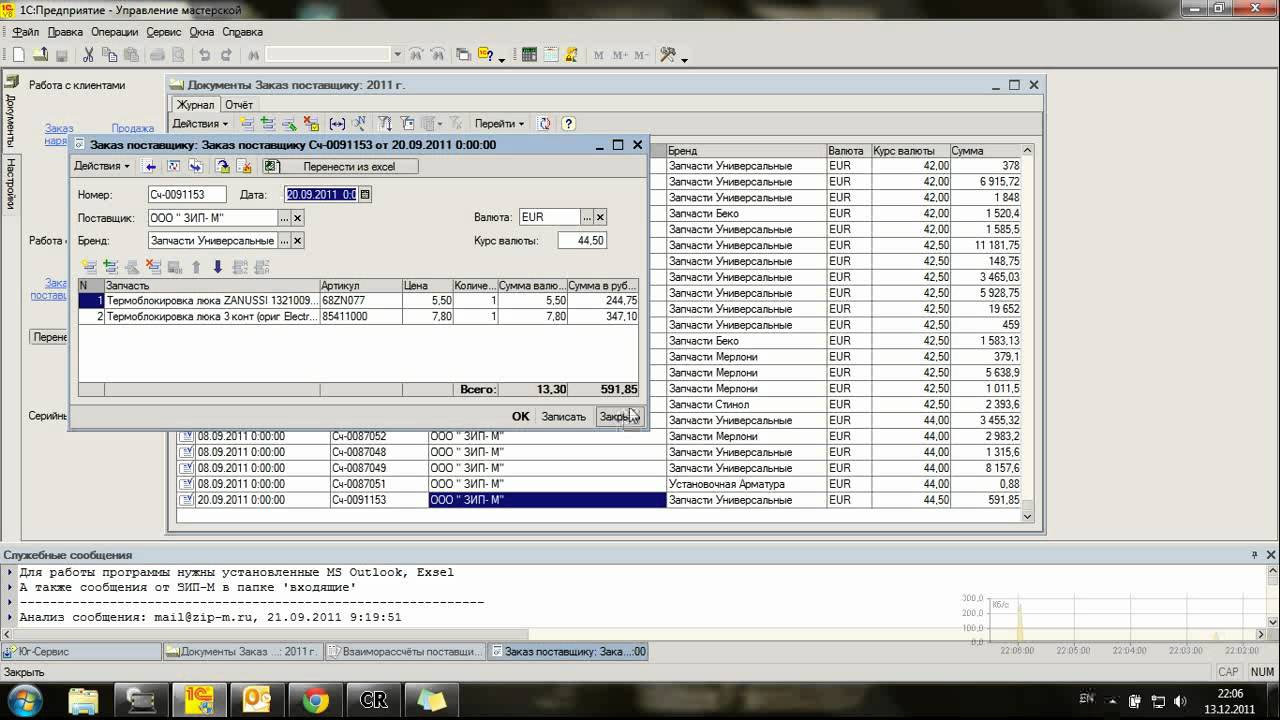
Task: Open the Операции menu
Action: point(114,32)
